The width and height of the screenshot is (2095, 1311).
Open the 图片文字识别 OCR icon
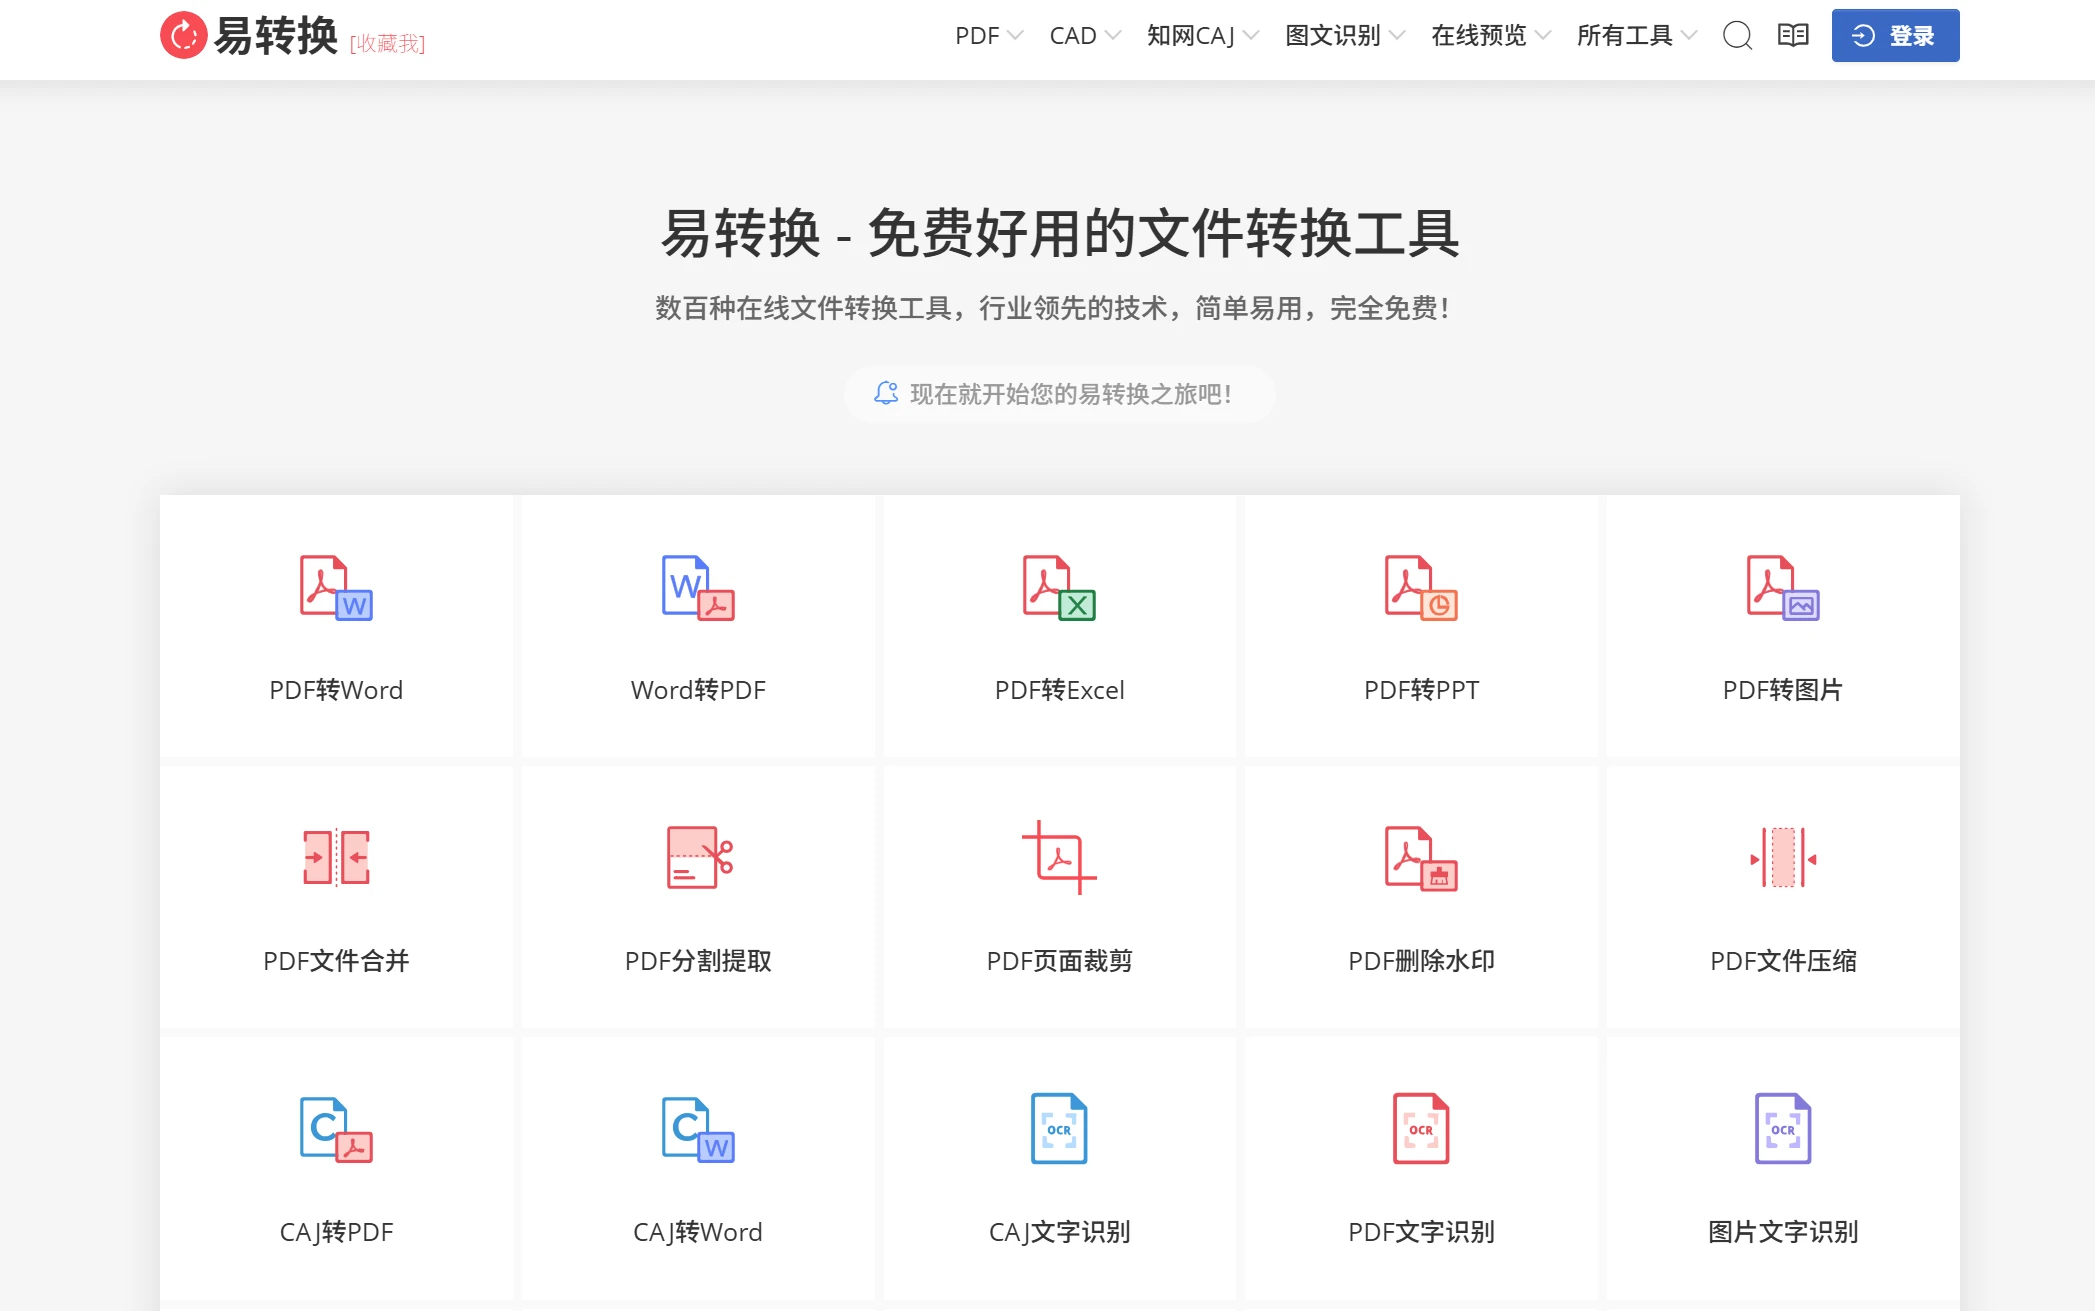point(1783,1128)
